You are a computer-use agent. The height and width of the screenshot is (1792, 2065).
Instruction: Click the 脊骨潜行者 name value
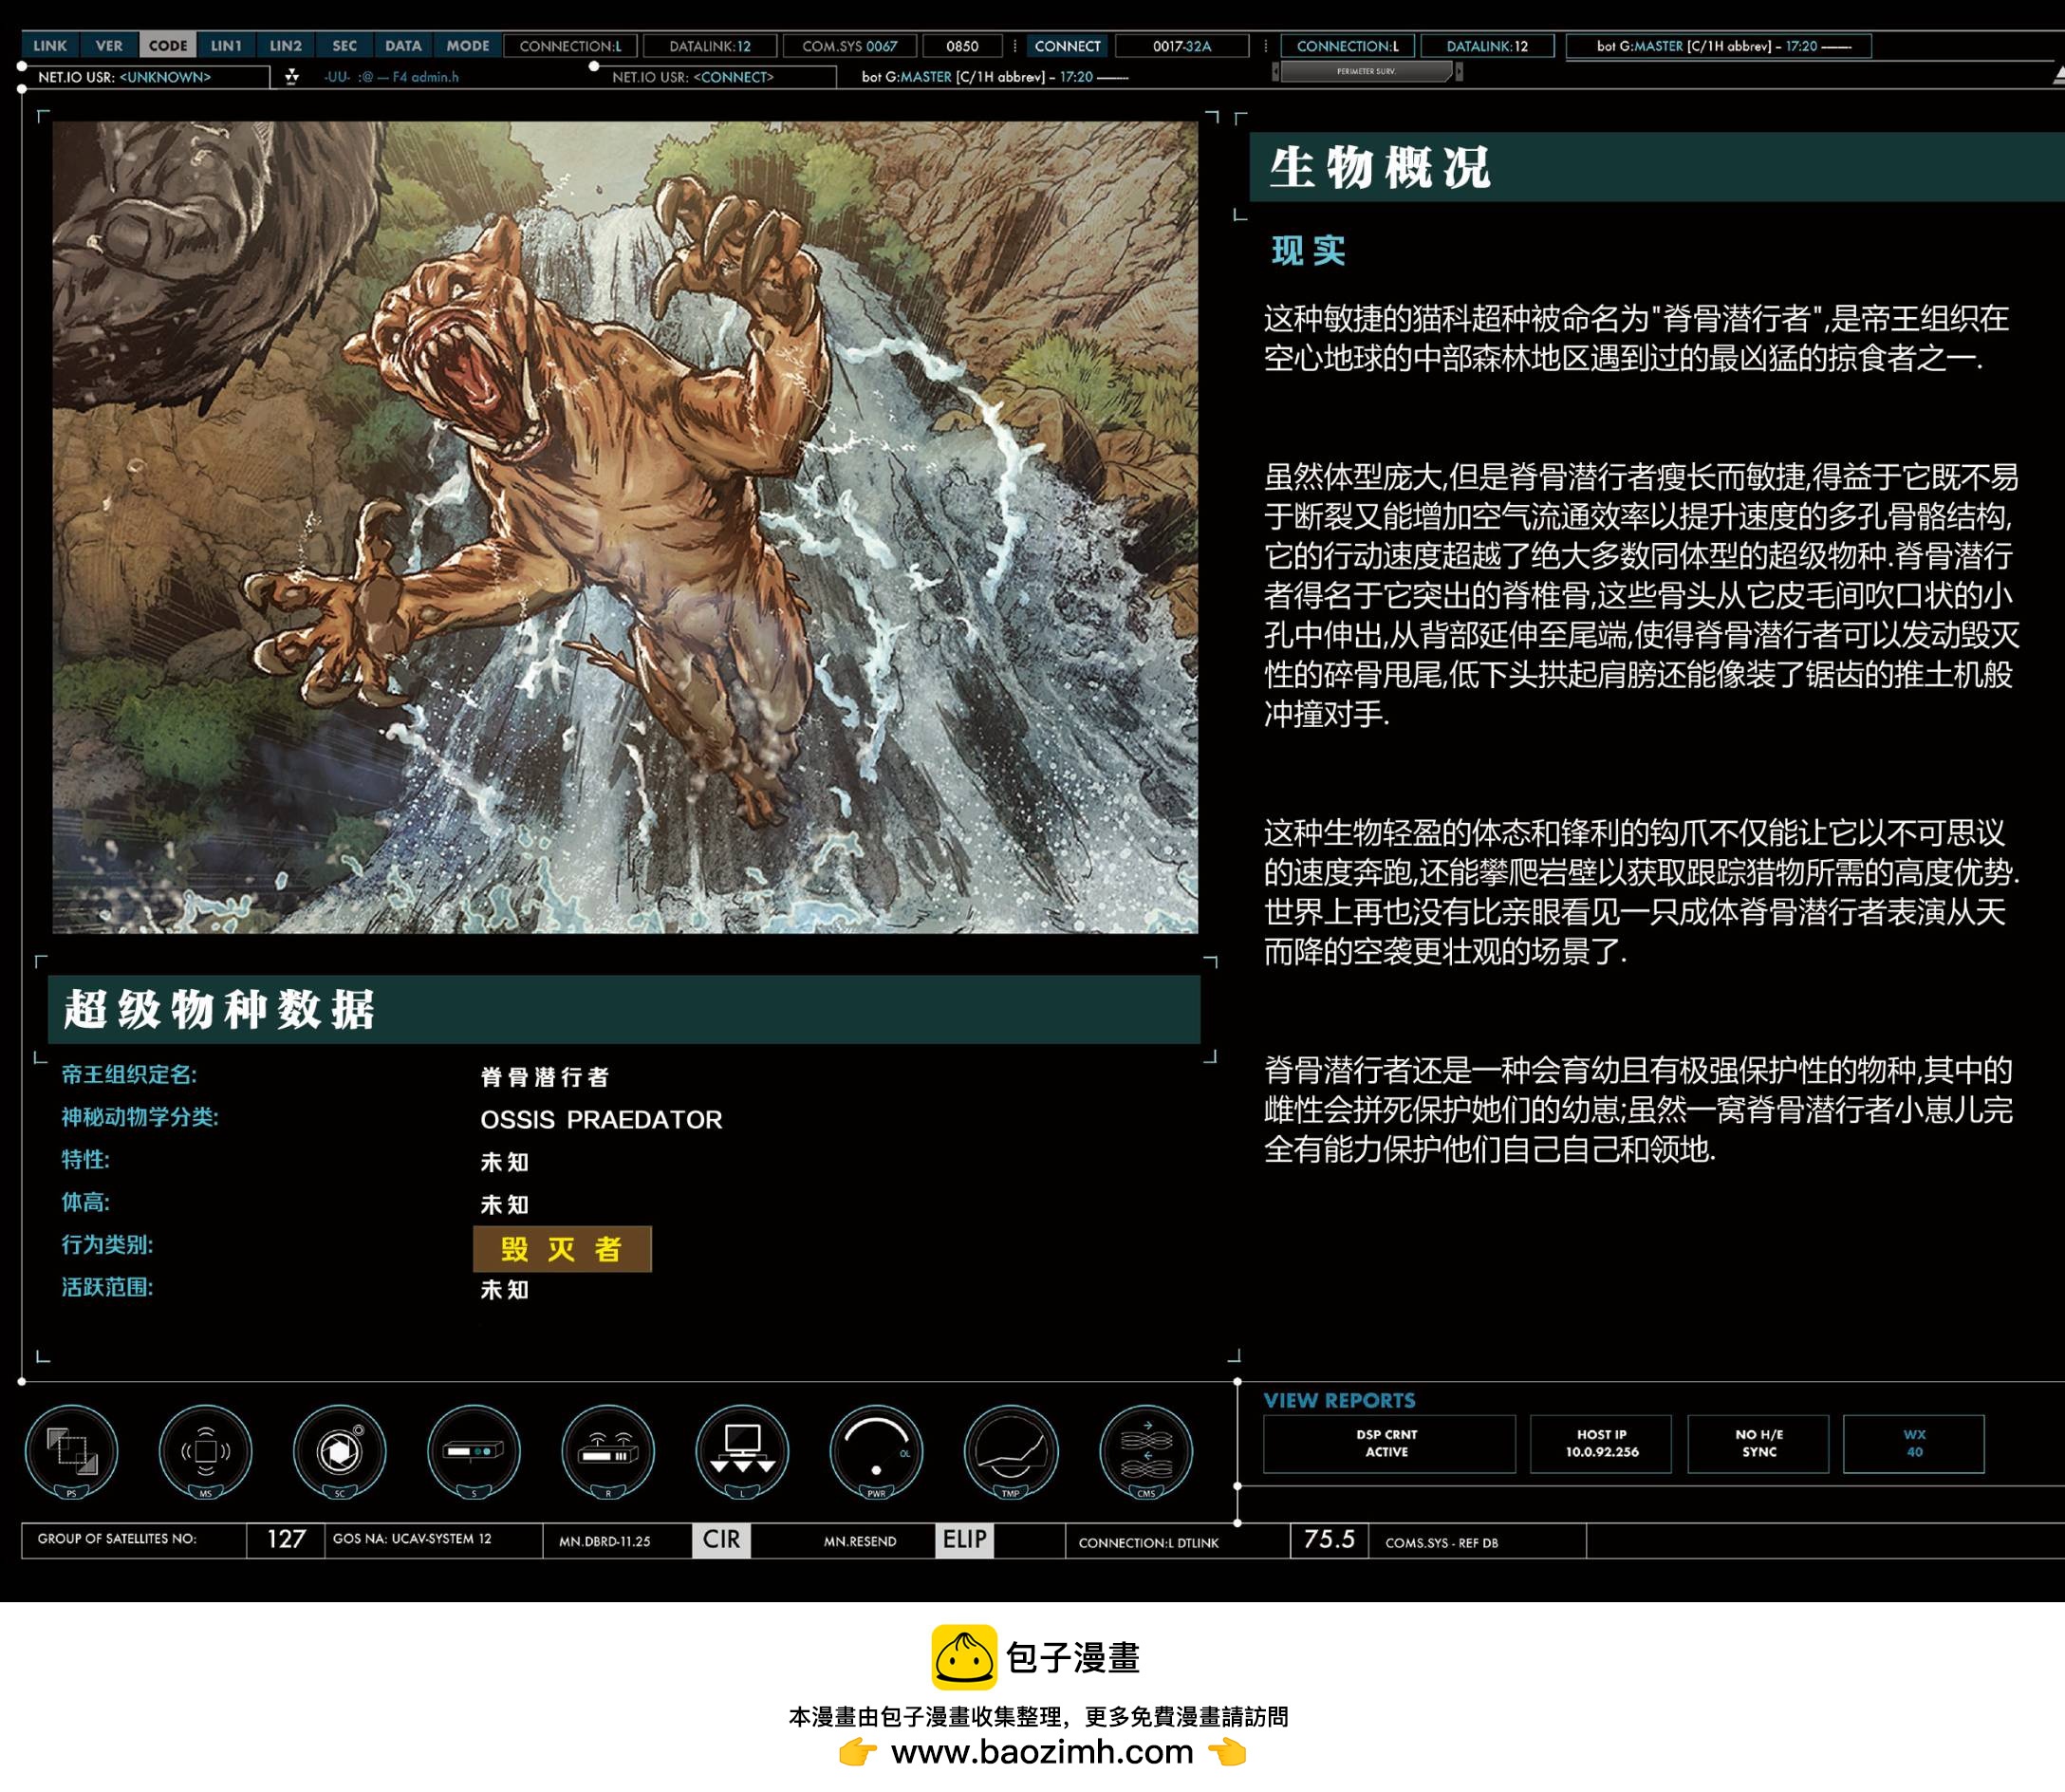tap(545, 1076)
